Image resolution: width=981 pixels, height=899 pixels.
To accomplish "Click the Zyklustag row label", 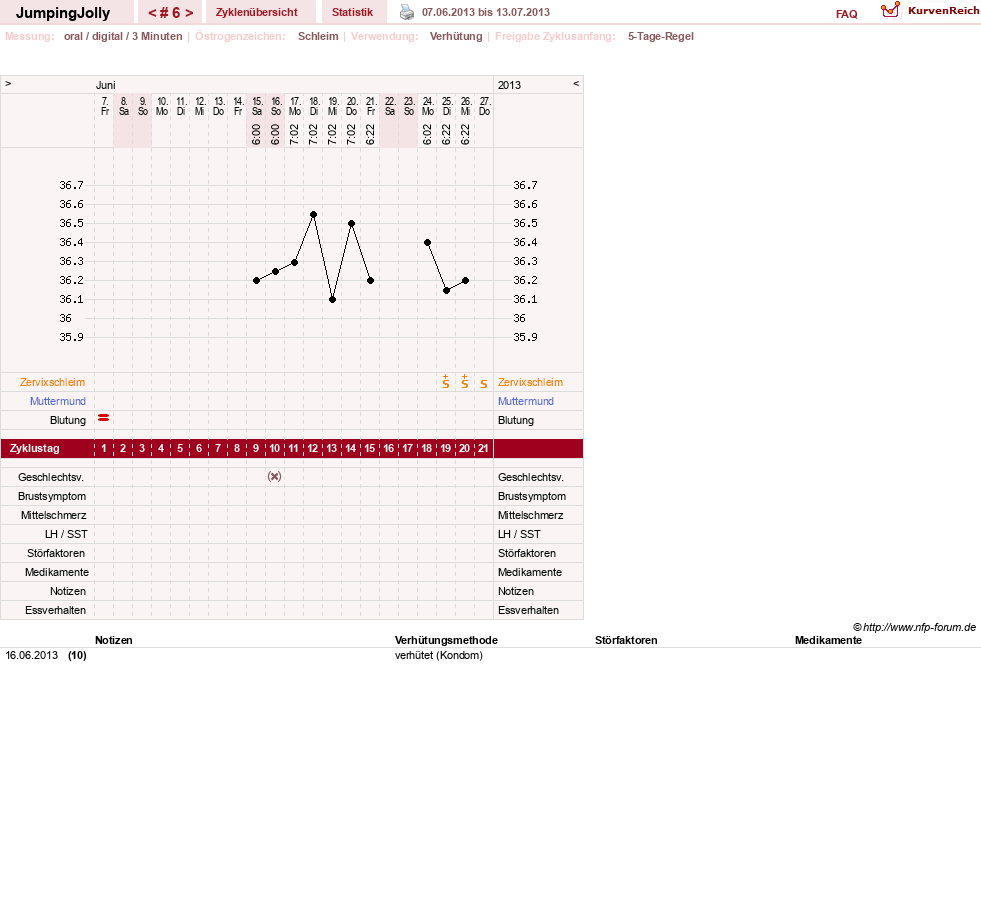I will coord(34,449).
